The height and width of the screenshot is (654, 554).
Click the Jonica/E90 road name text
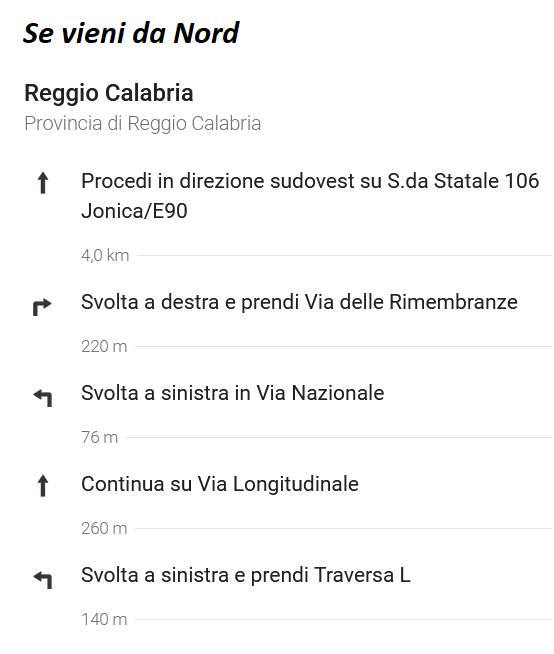tap(134, 211)
